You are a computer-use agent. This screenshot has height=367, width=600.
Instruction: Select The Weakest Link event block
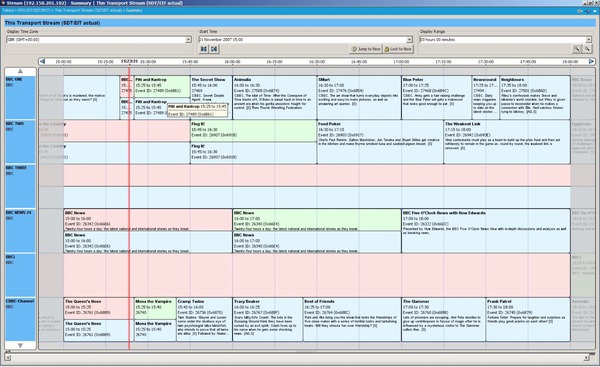507,142
